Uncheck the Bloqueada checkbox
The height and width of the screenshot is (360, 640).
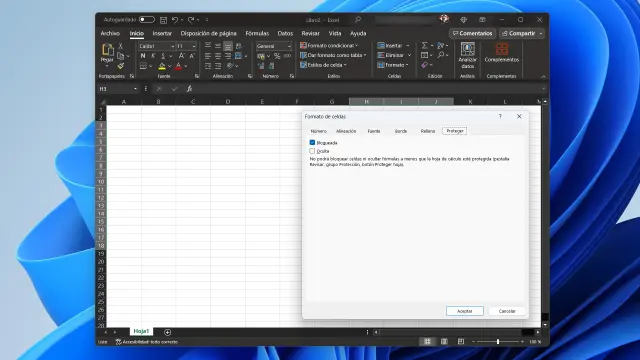click(x=312, y=142)
